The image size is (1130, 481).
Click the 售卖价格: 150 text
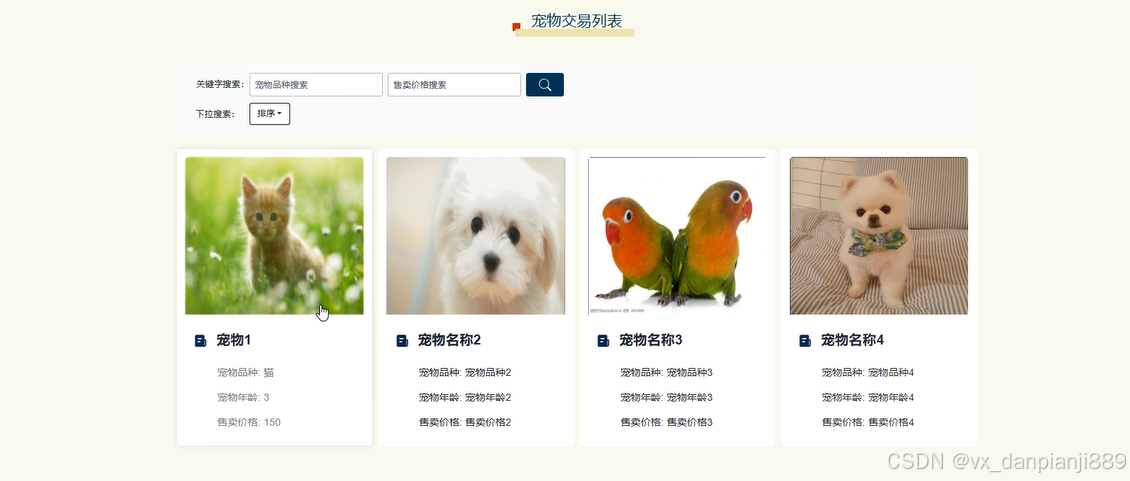tap(249, 423)
